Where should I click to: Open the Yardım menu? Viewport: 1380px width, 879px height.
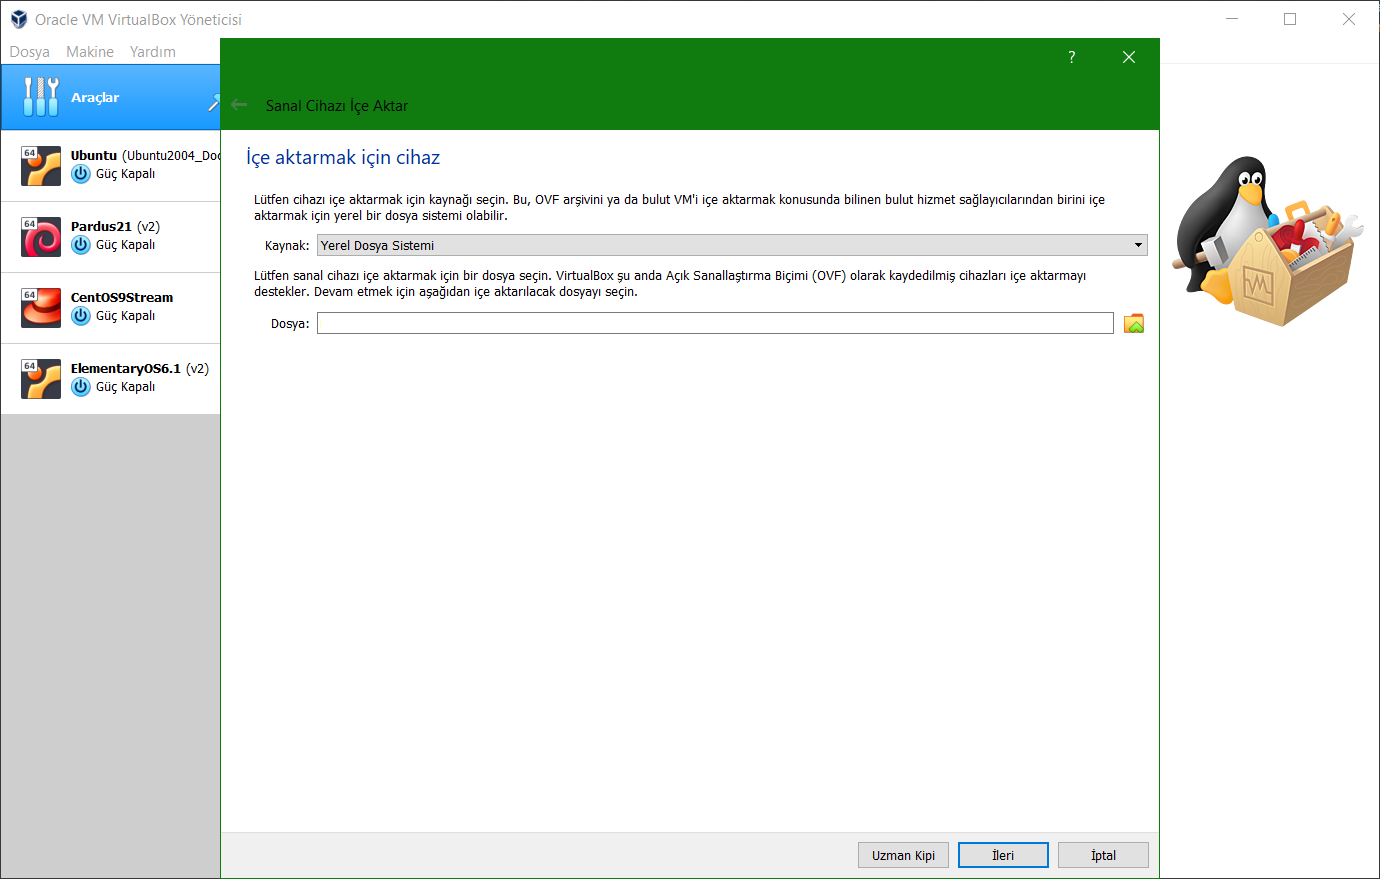coord(152,52)
